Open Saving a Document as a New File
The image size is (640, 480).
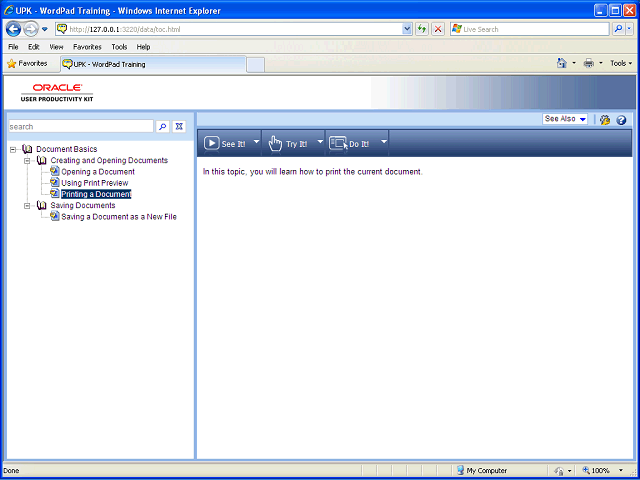[119, 217]
